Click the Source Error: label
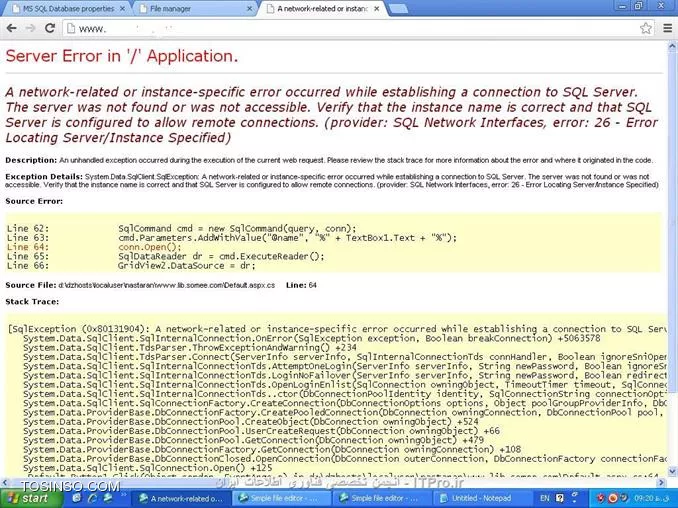 pos(34,201)
